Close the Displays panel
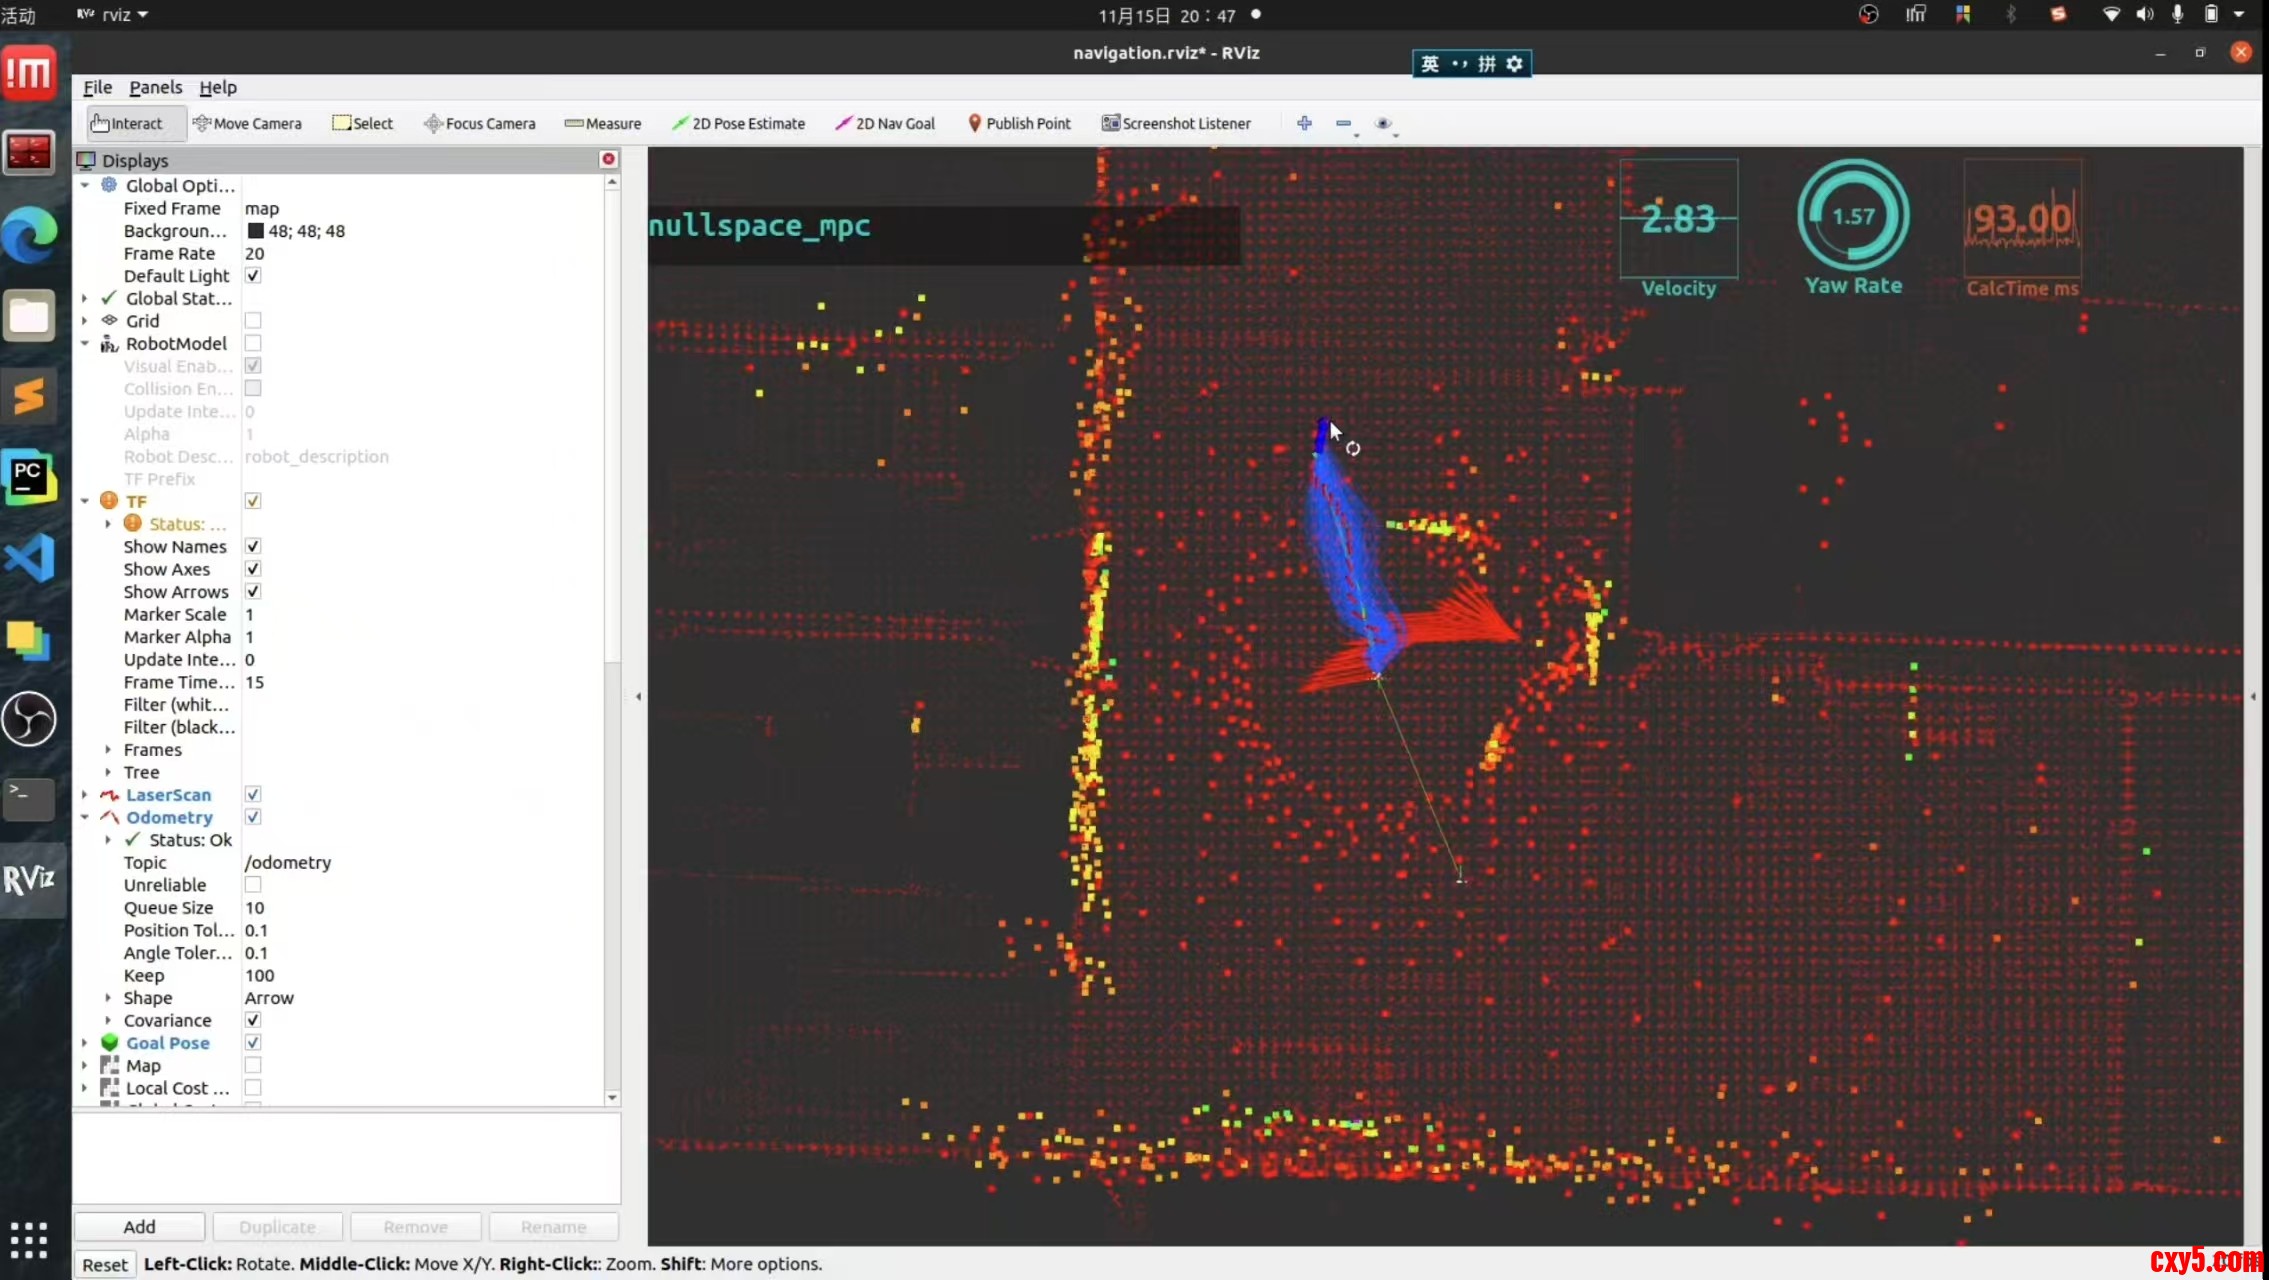The height and width of the screenshot is (1280, 2269). click(608, 159)
